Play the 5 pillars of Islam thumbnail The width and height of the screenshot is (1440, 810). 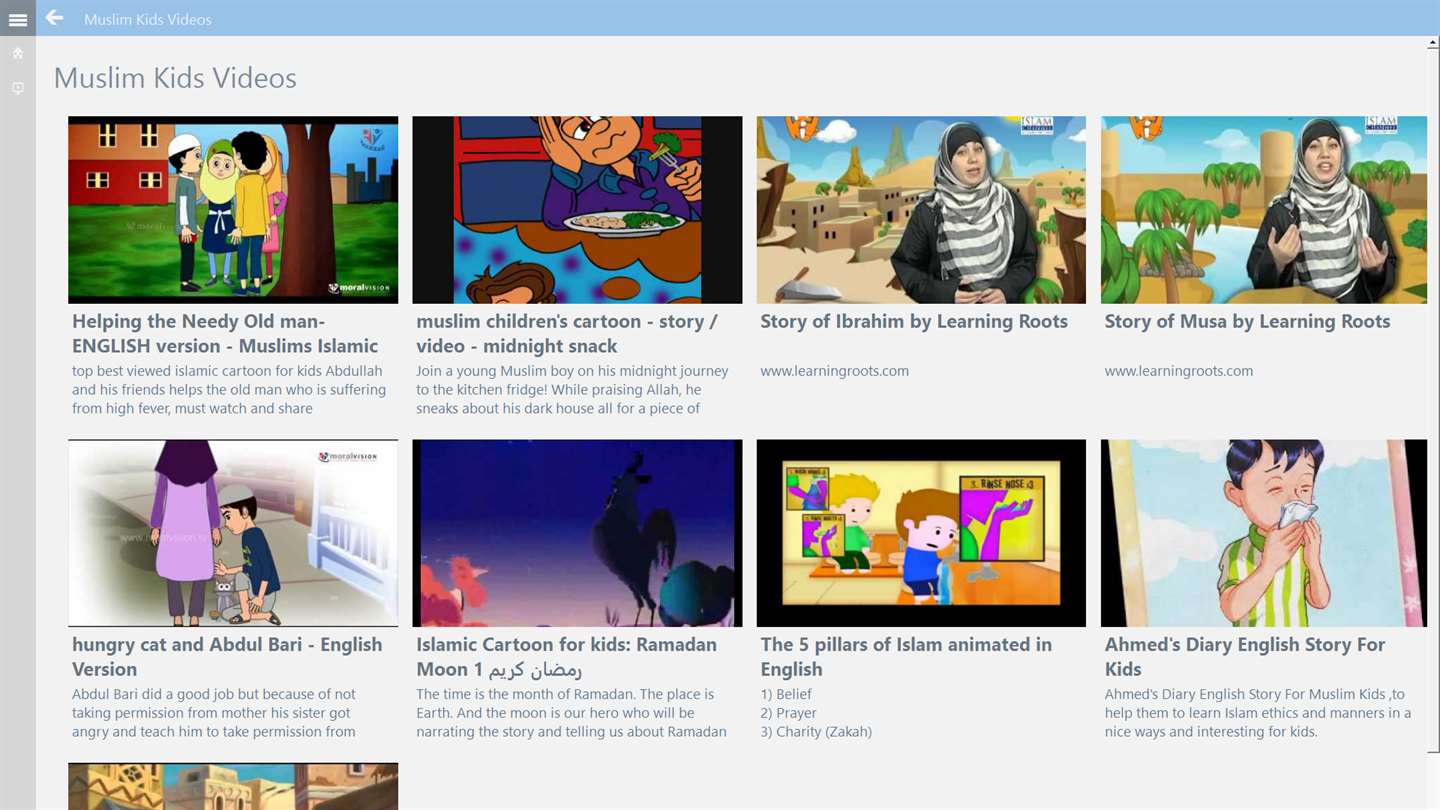[921, 533]
